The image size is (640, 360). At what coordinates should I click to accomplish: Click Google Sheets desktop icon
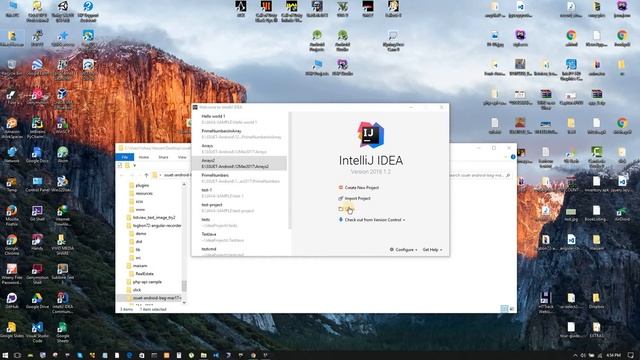click(62, 331)
